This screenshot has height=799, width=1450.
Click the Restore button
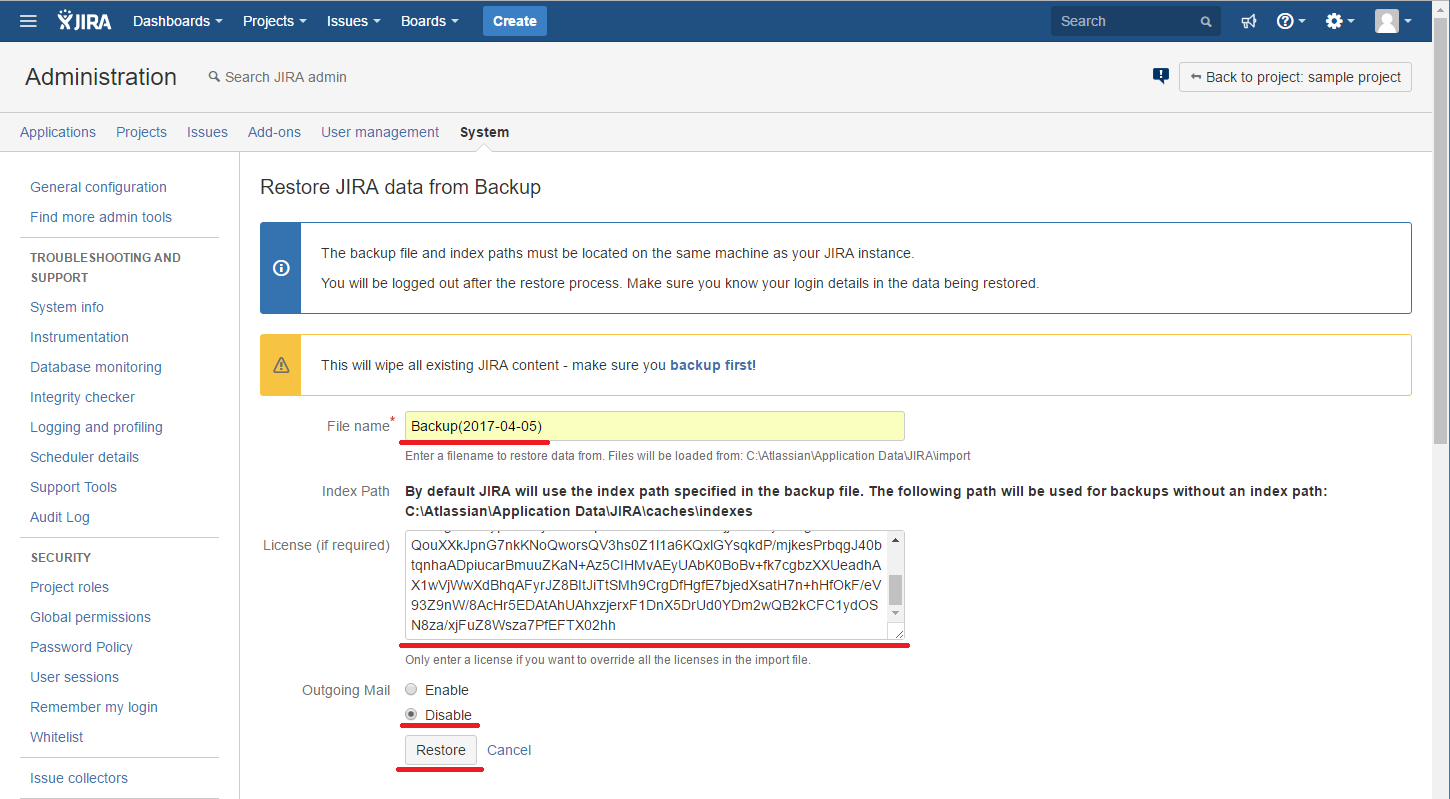441,750
